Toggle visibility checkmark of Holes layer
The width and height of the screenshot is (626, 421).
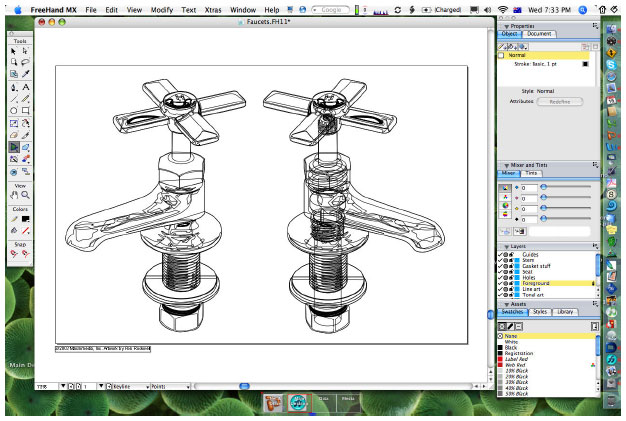(500, 277)
